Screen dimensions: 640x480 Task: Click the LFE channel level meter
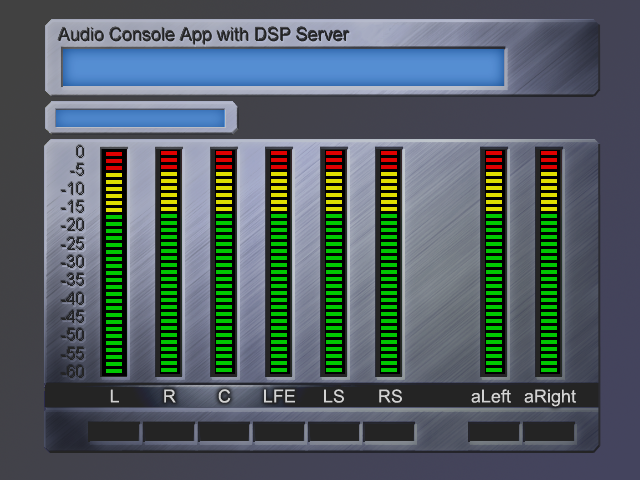click(x=279, y=262)
